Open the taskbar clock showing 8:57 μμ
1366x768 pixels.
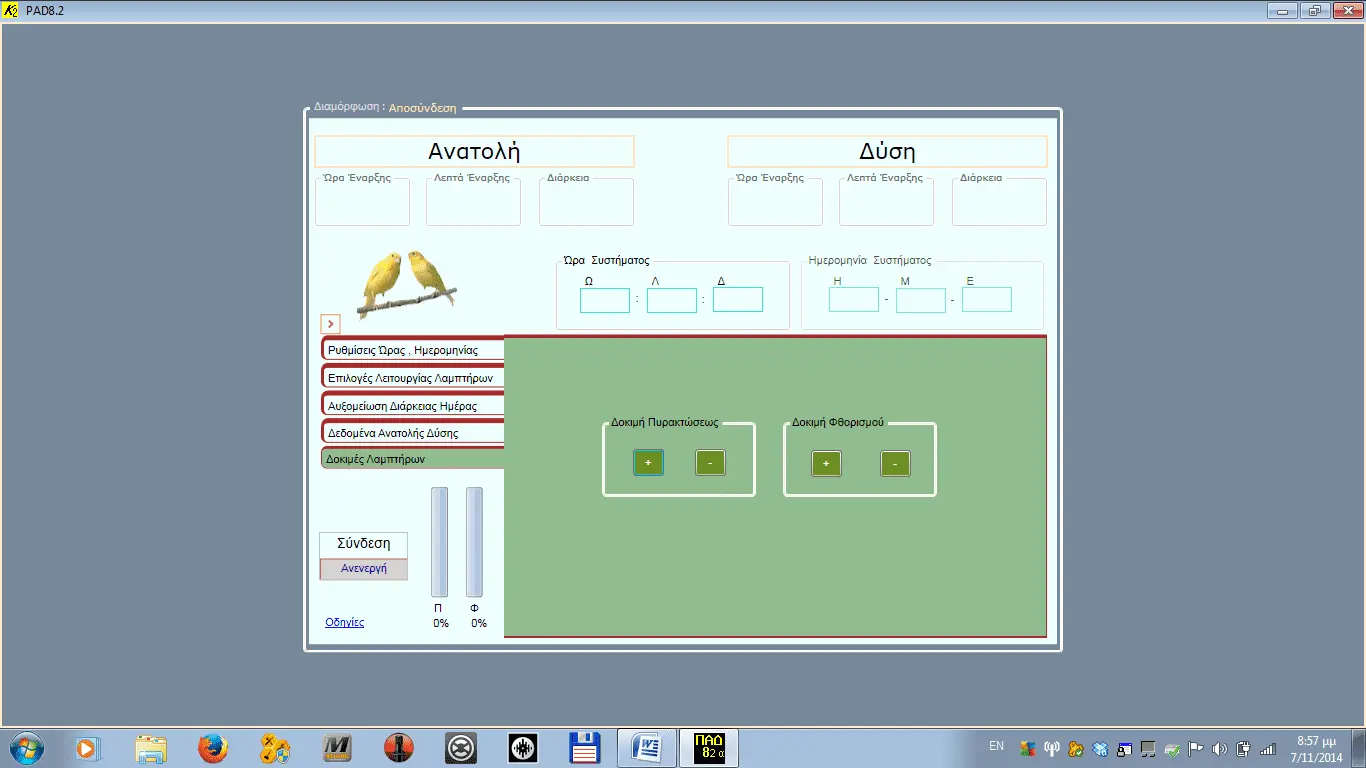click(1316, 748)
